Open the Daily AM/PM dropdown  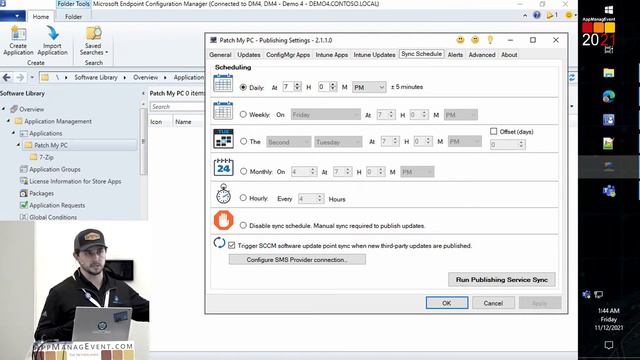[x=369, y=87]
